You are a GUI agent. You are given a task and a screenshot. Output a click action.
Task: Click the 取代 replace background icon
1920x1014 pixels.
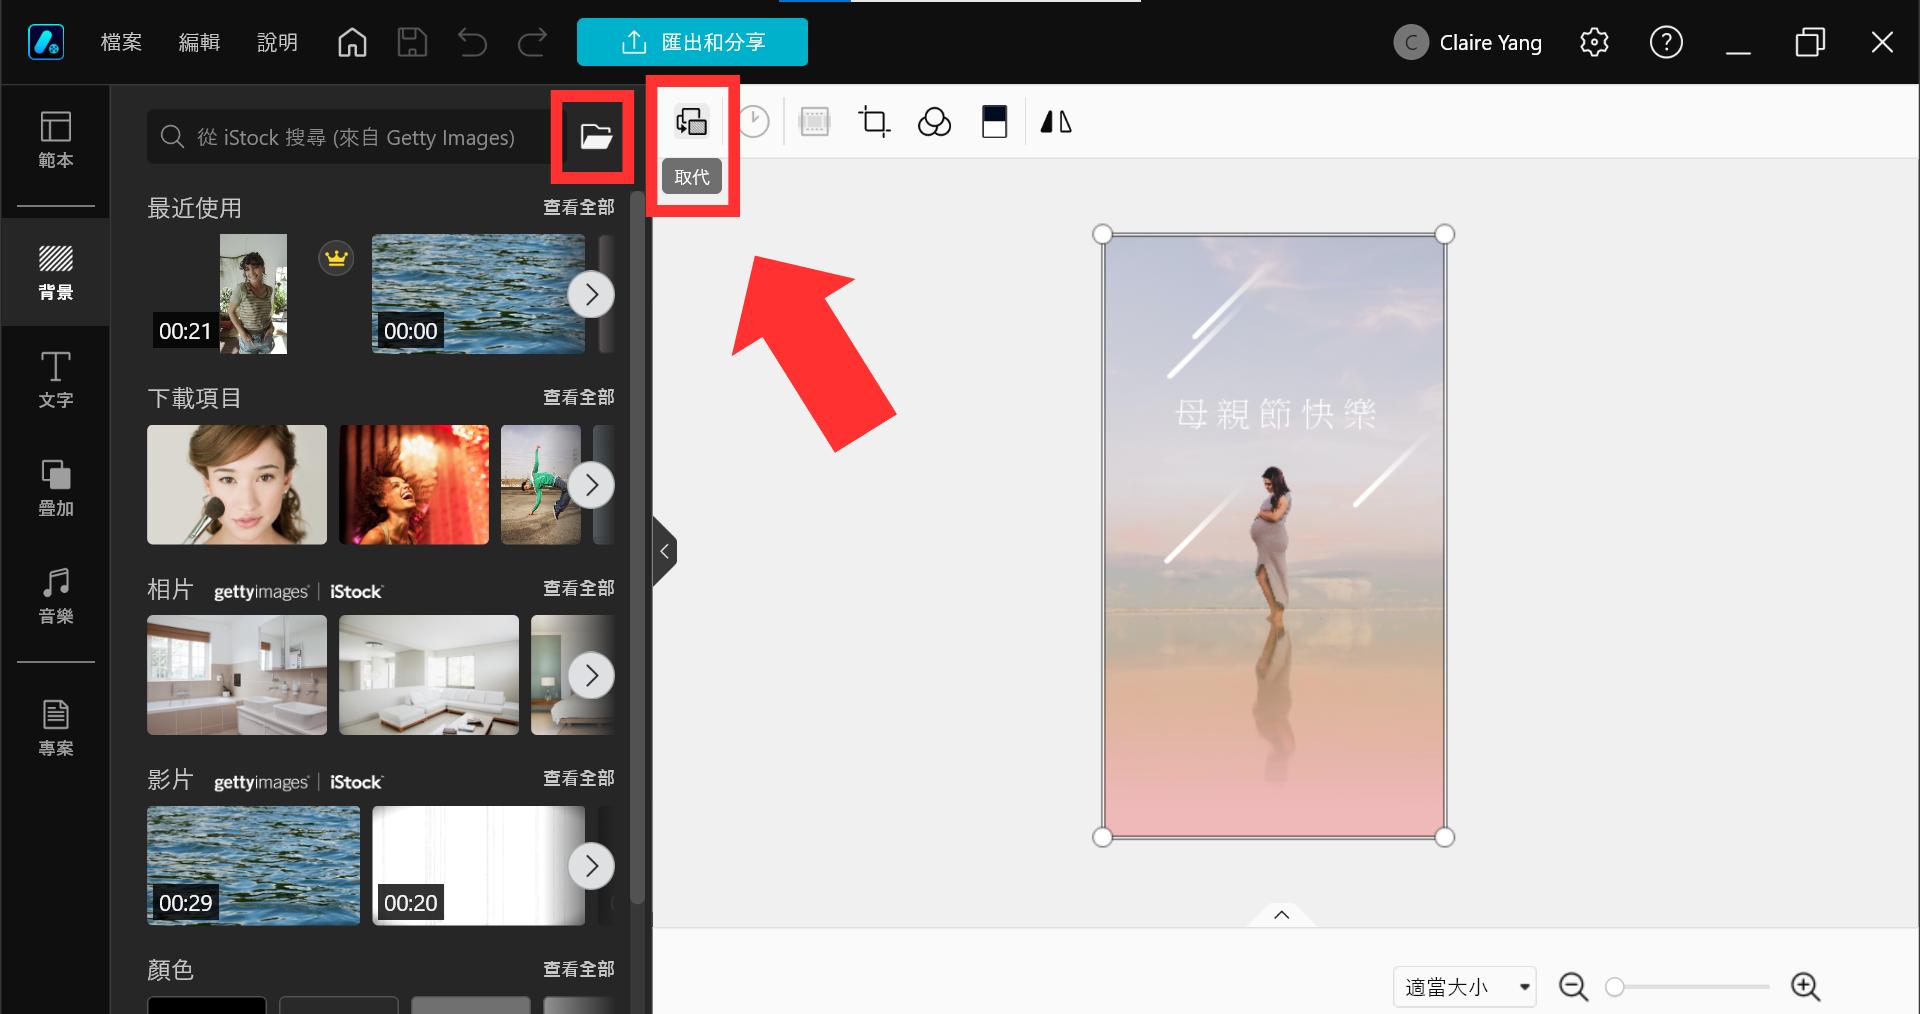click(692, 122)
